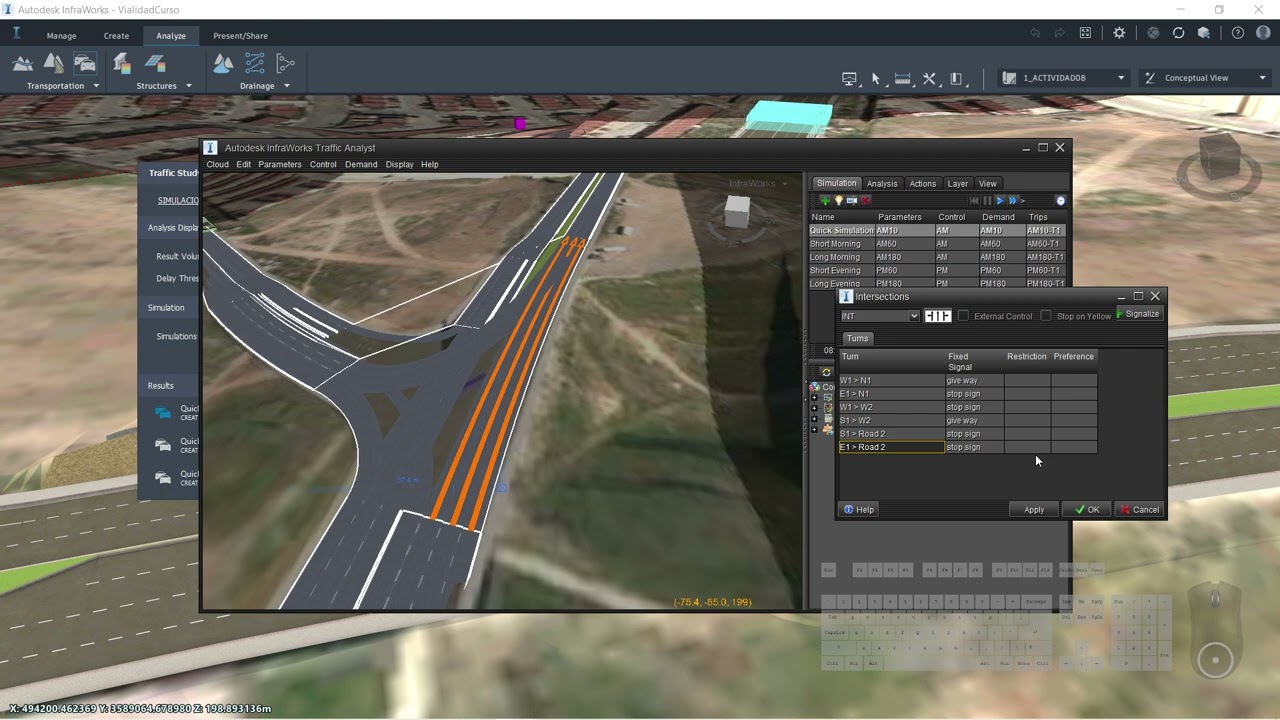Click the full screen expand icon

click(1085, 33)
